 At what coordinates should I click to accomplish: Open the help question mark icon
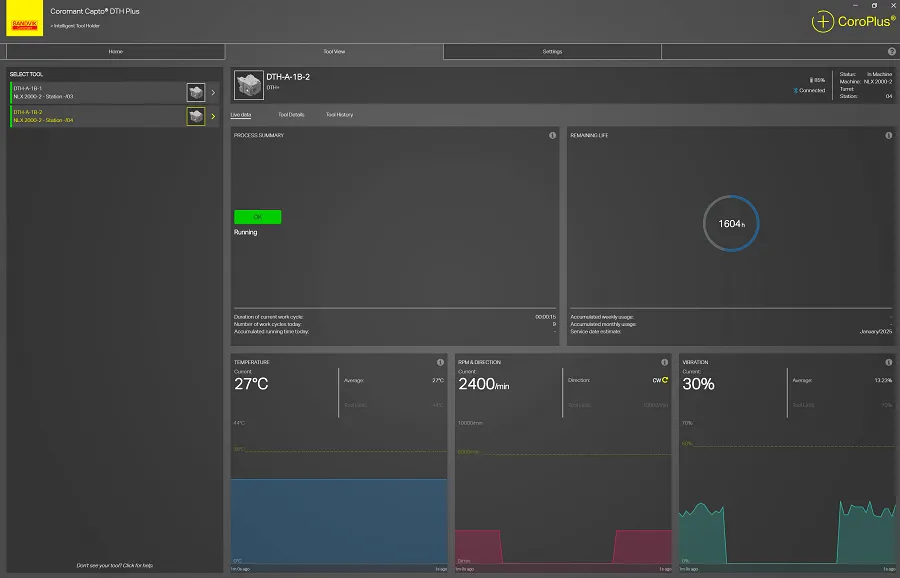click(891, 51)
